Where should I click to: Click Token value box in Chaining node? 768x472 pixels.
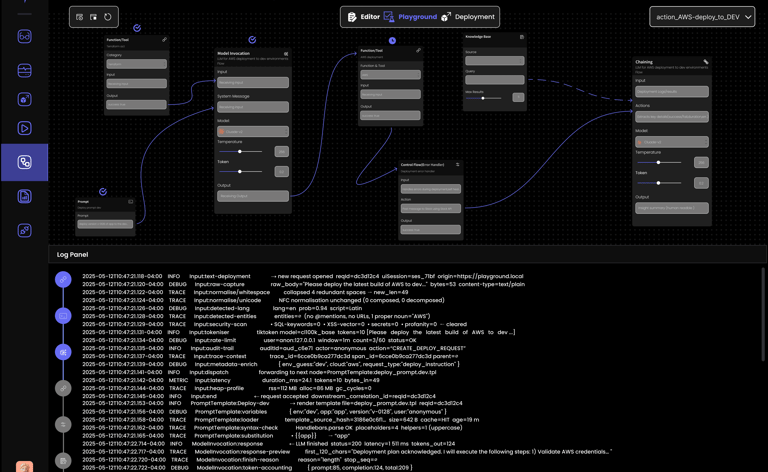tap(701, 183)
